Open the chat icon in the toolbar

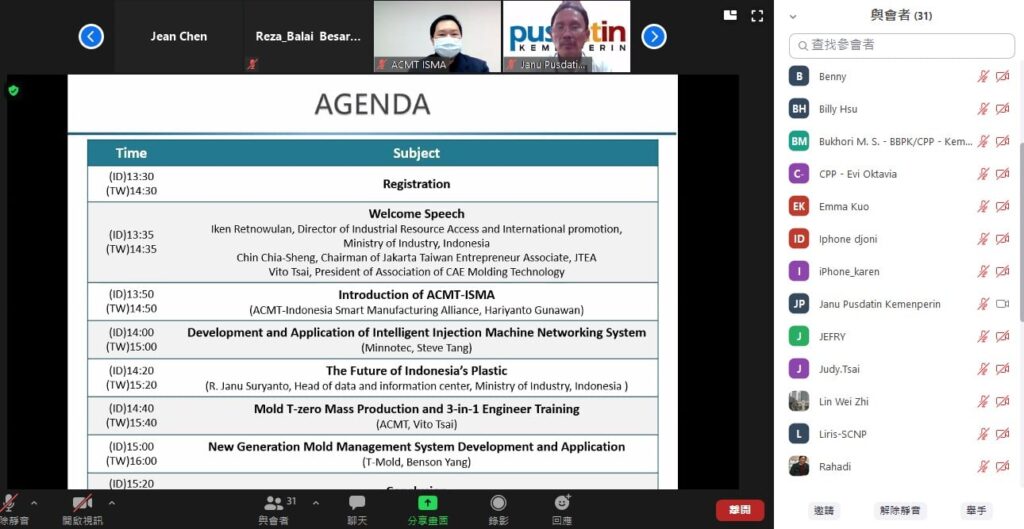pyautogui.click(x=357, y=503)
